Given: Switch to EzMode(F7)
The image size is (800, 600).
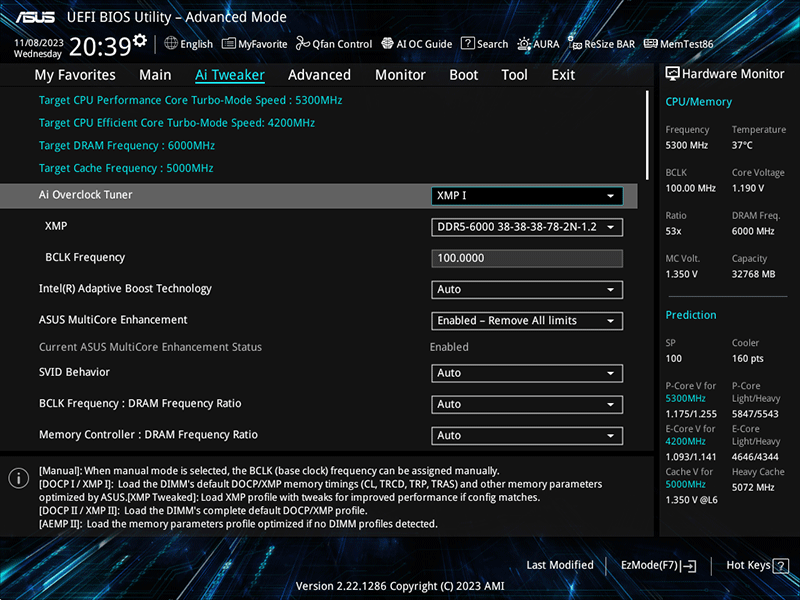Looking at the screenshot, I should [658, 565].
